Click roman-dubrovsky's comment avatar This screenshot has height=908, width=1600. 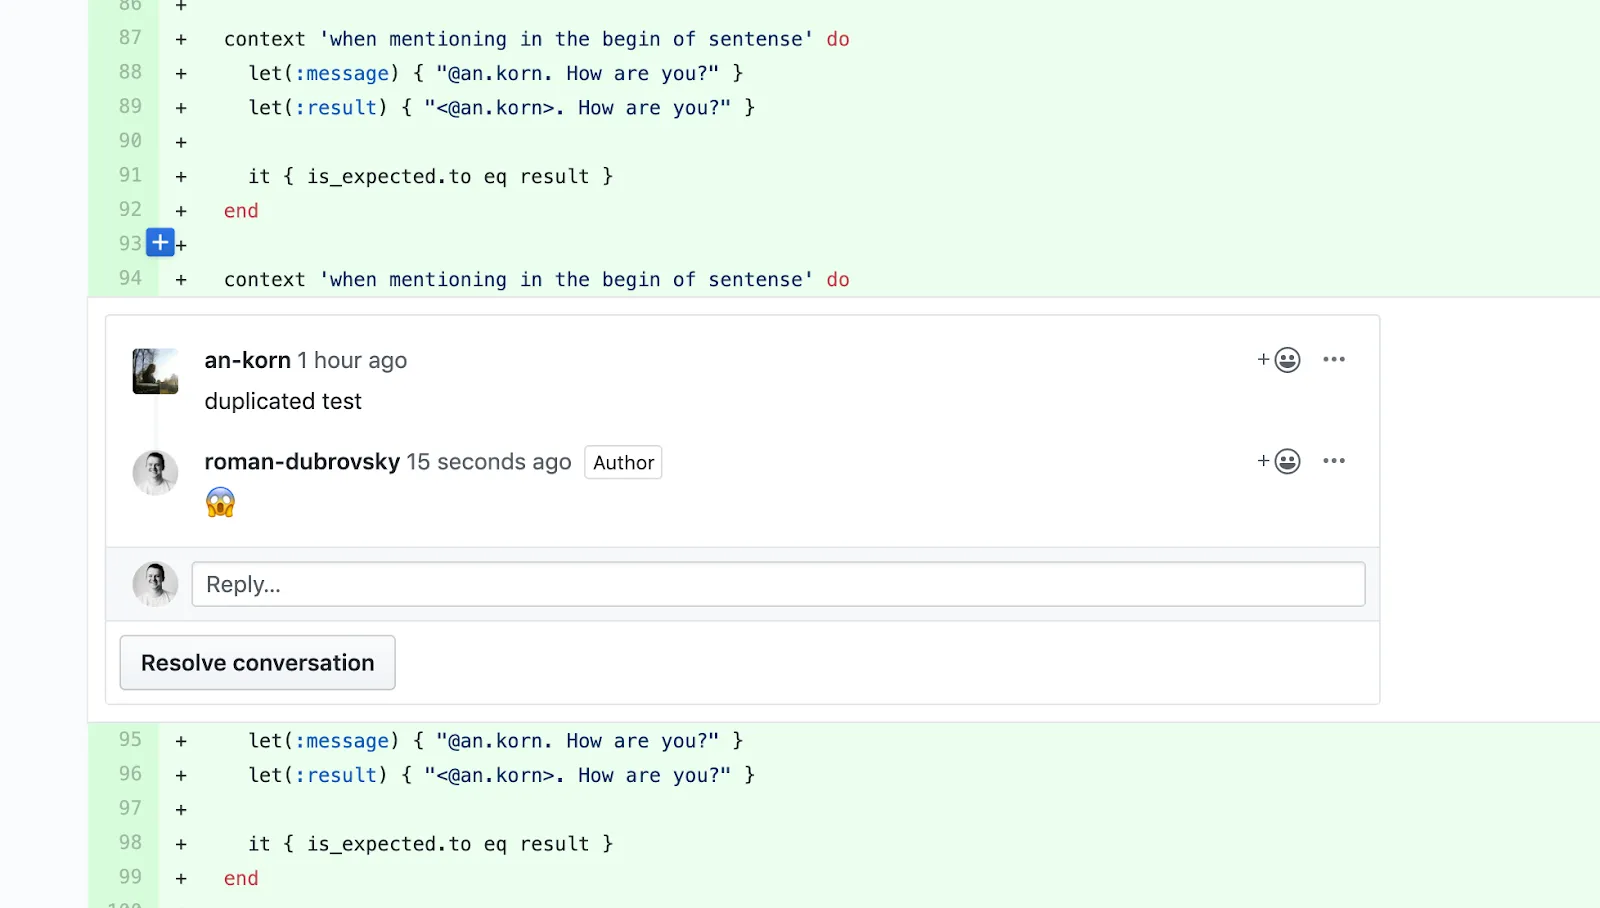point(154,472)
